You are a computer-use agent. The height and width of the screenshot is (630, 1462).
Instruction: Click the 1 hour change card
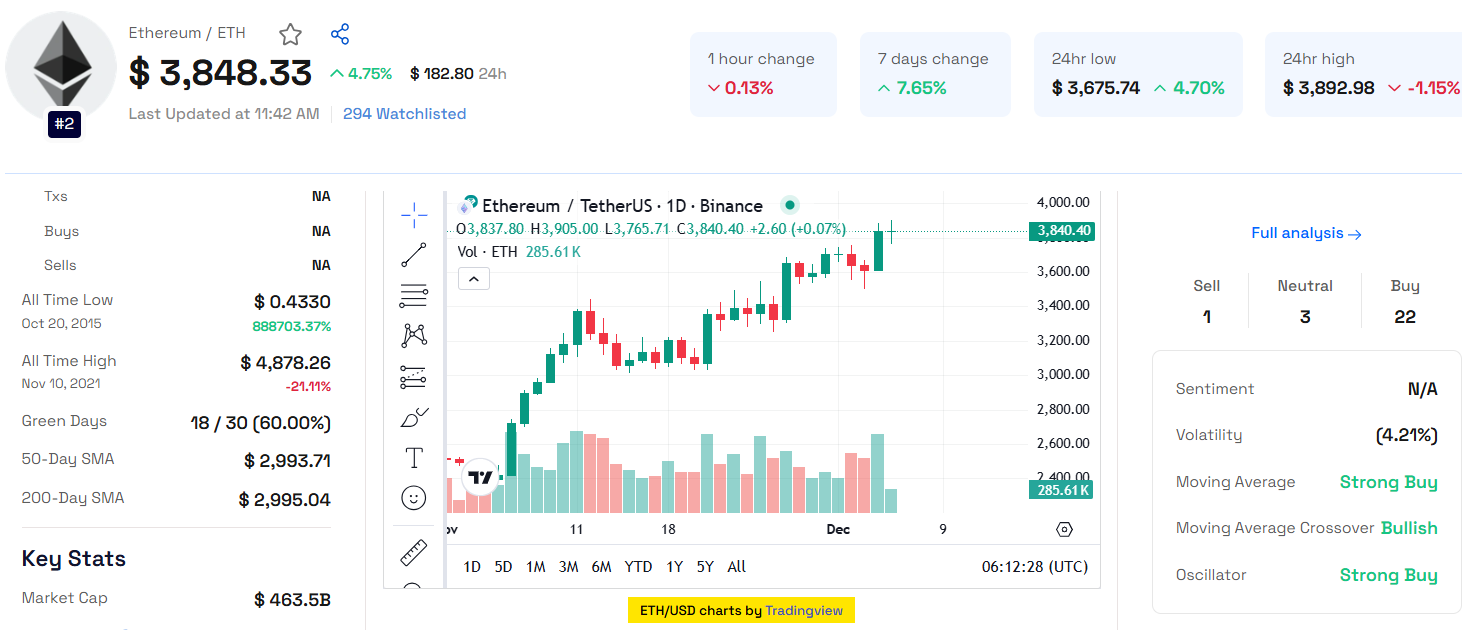coord(763,74)
